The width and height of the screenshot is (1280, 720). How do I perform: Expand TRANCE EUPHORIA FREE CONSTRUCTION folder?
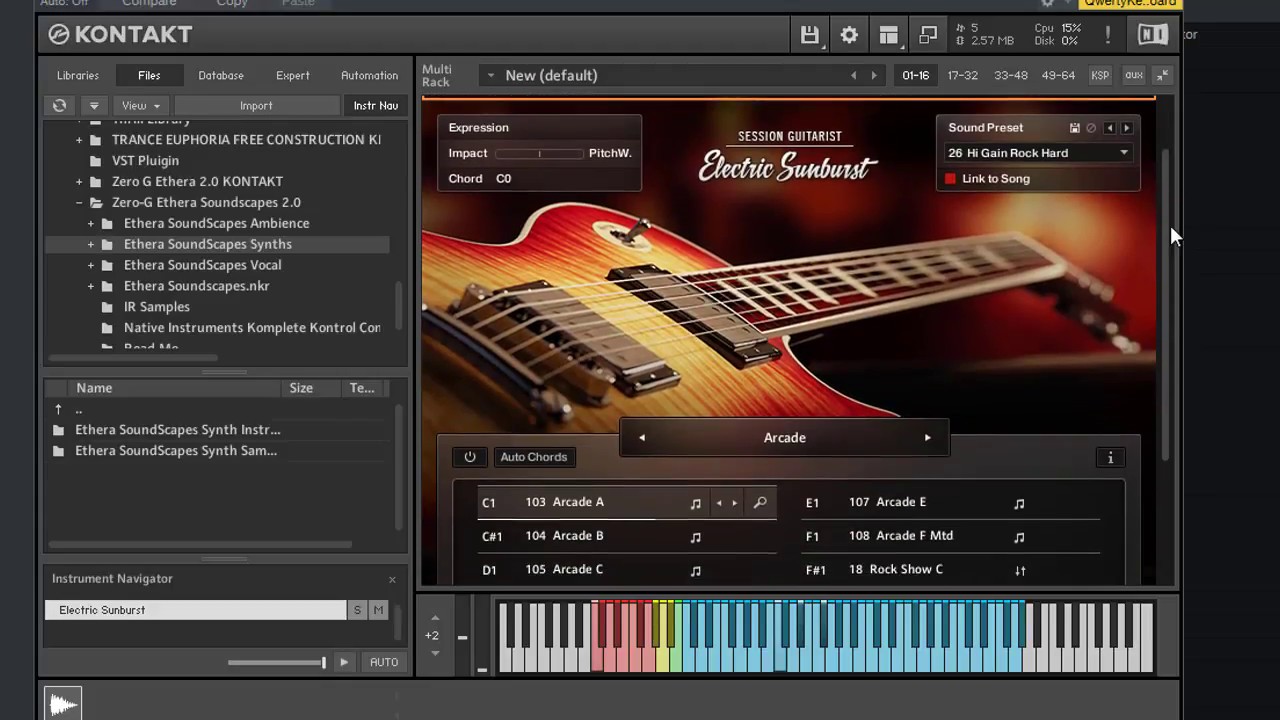click(79, 140)
